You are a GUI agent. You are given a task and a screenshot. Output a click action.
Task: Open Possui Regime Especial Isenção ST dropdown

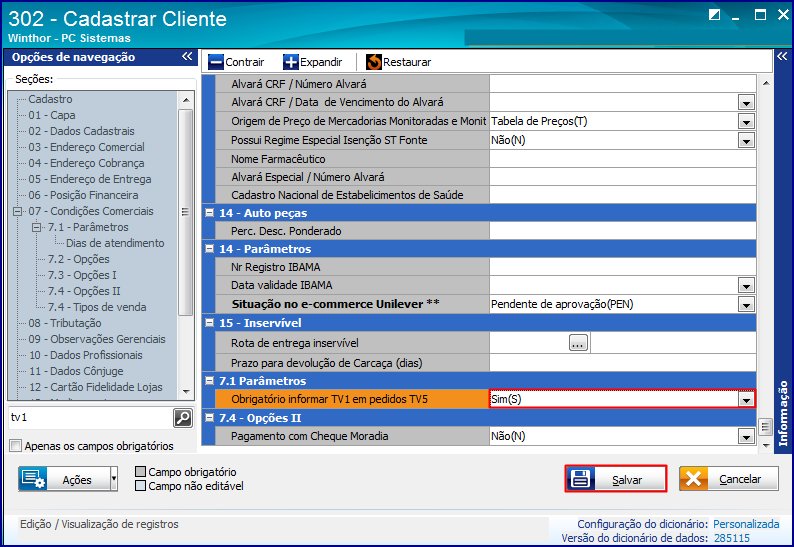pyautogui.click(x=746, y=140)
